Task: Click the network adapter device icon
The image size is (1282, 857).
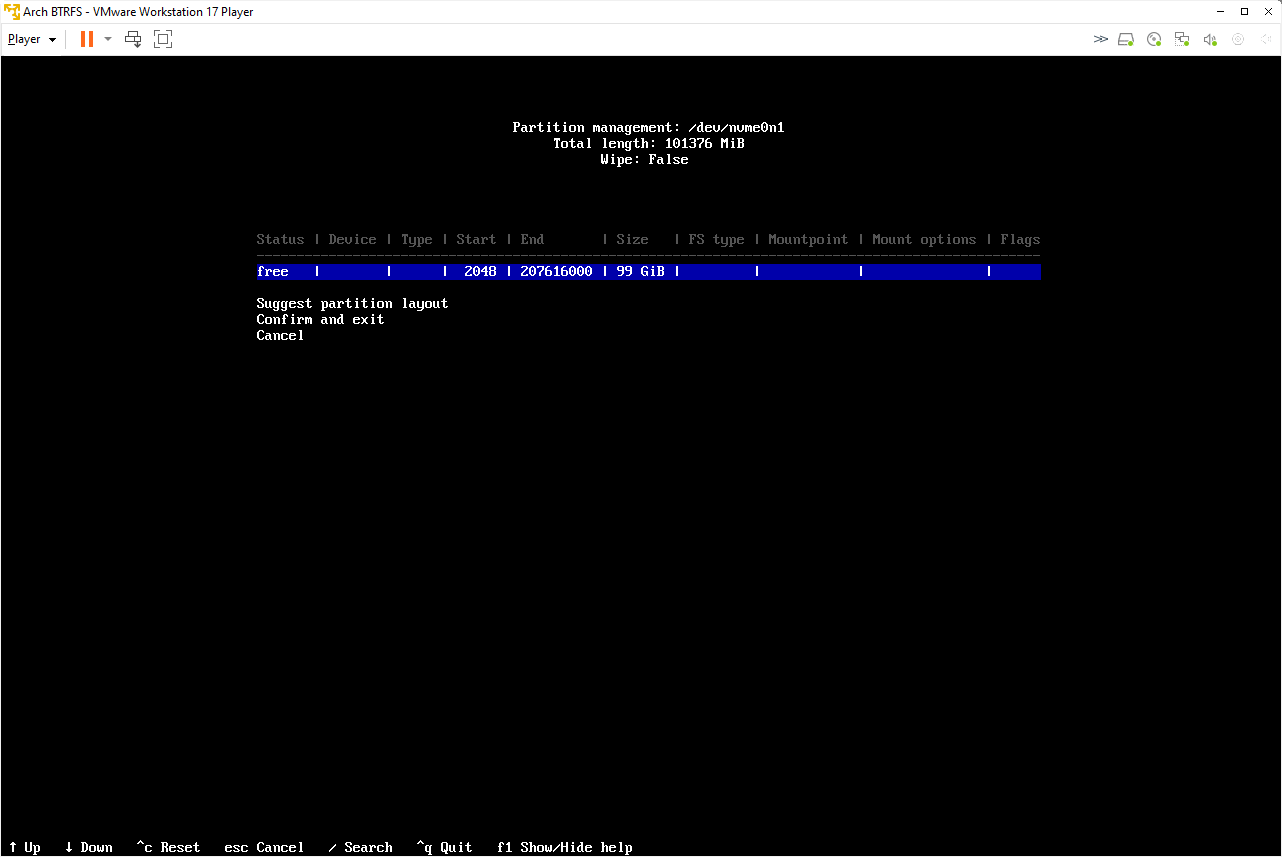Action: [x=1182, y=39]
